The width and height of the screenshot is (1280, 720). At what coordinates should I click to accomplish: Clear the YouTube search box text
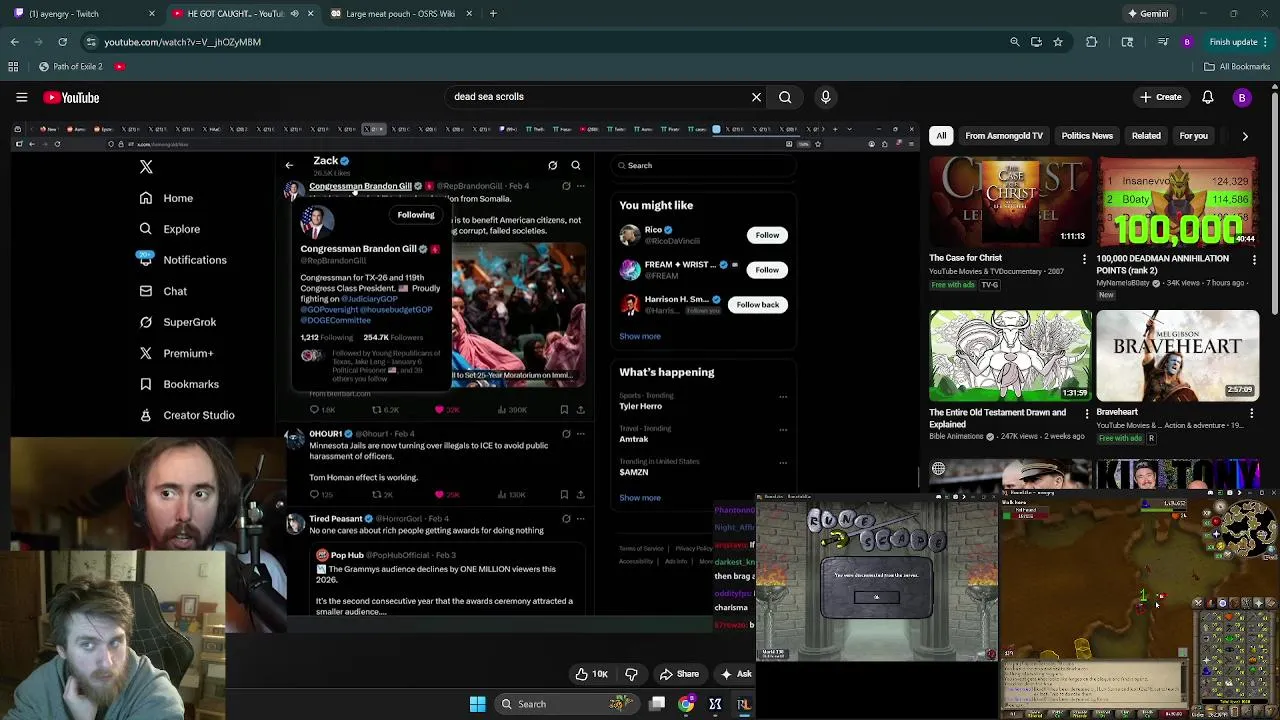[756, 97]
